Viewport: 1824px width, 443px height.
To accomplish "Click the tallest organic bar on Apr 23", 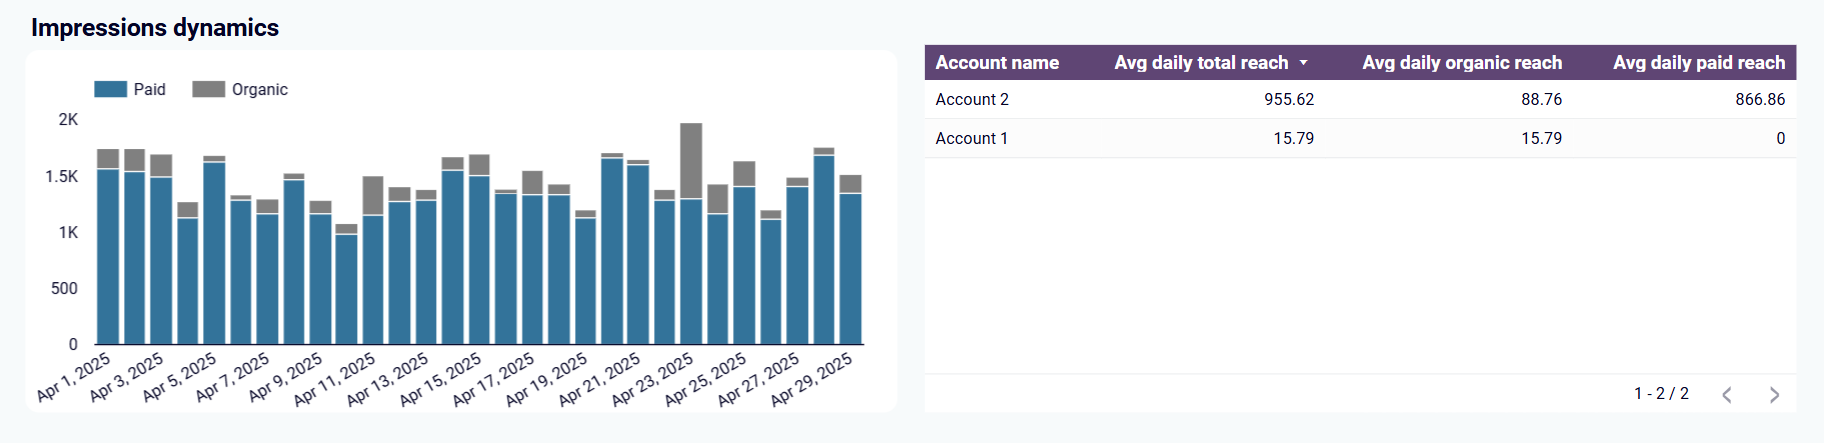I will pos(691,160).
